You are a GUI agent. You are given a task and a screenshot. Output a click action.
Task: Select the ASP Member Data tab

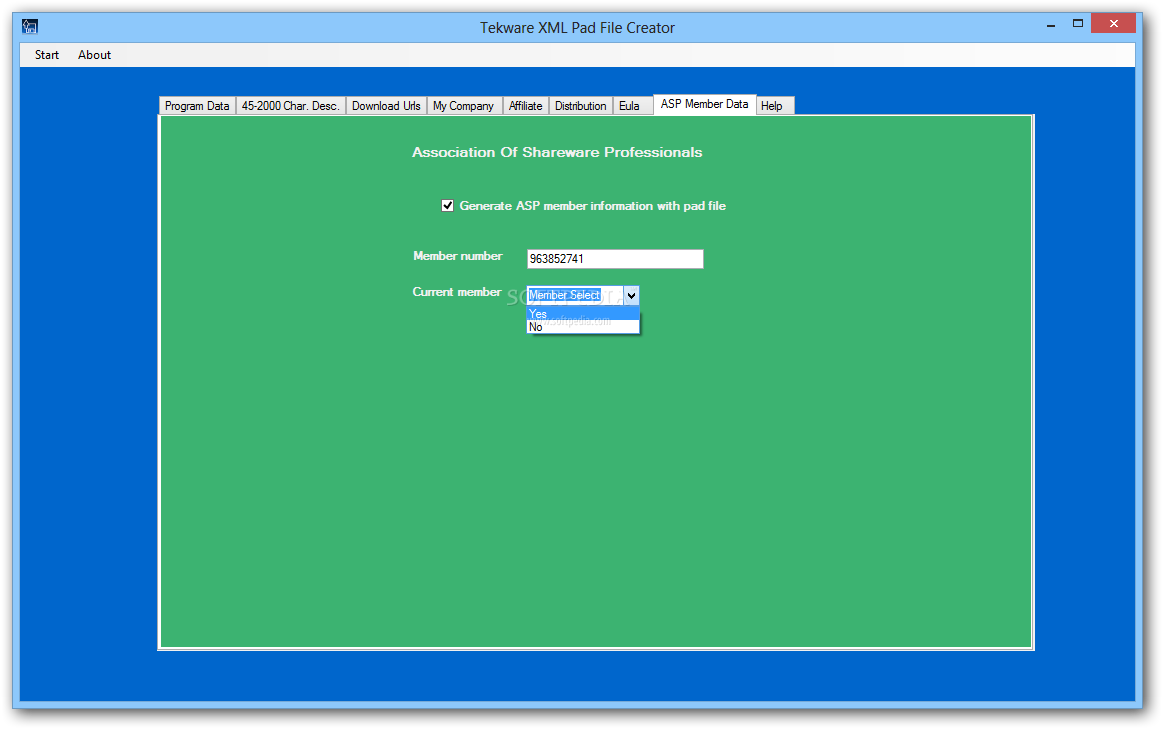[x=705, y=105]
